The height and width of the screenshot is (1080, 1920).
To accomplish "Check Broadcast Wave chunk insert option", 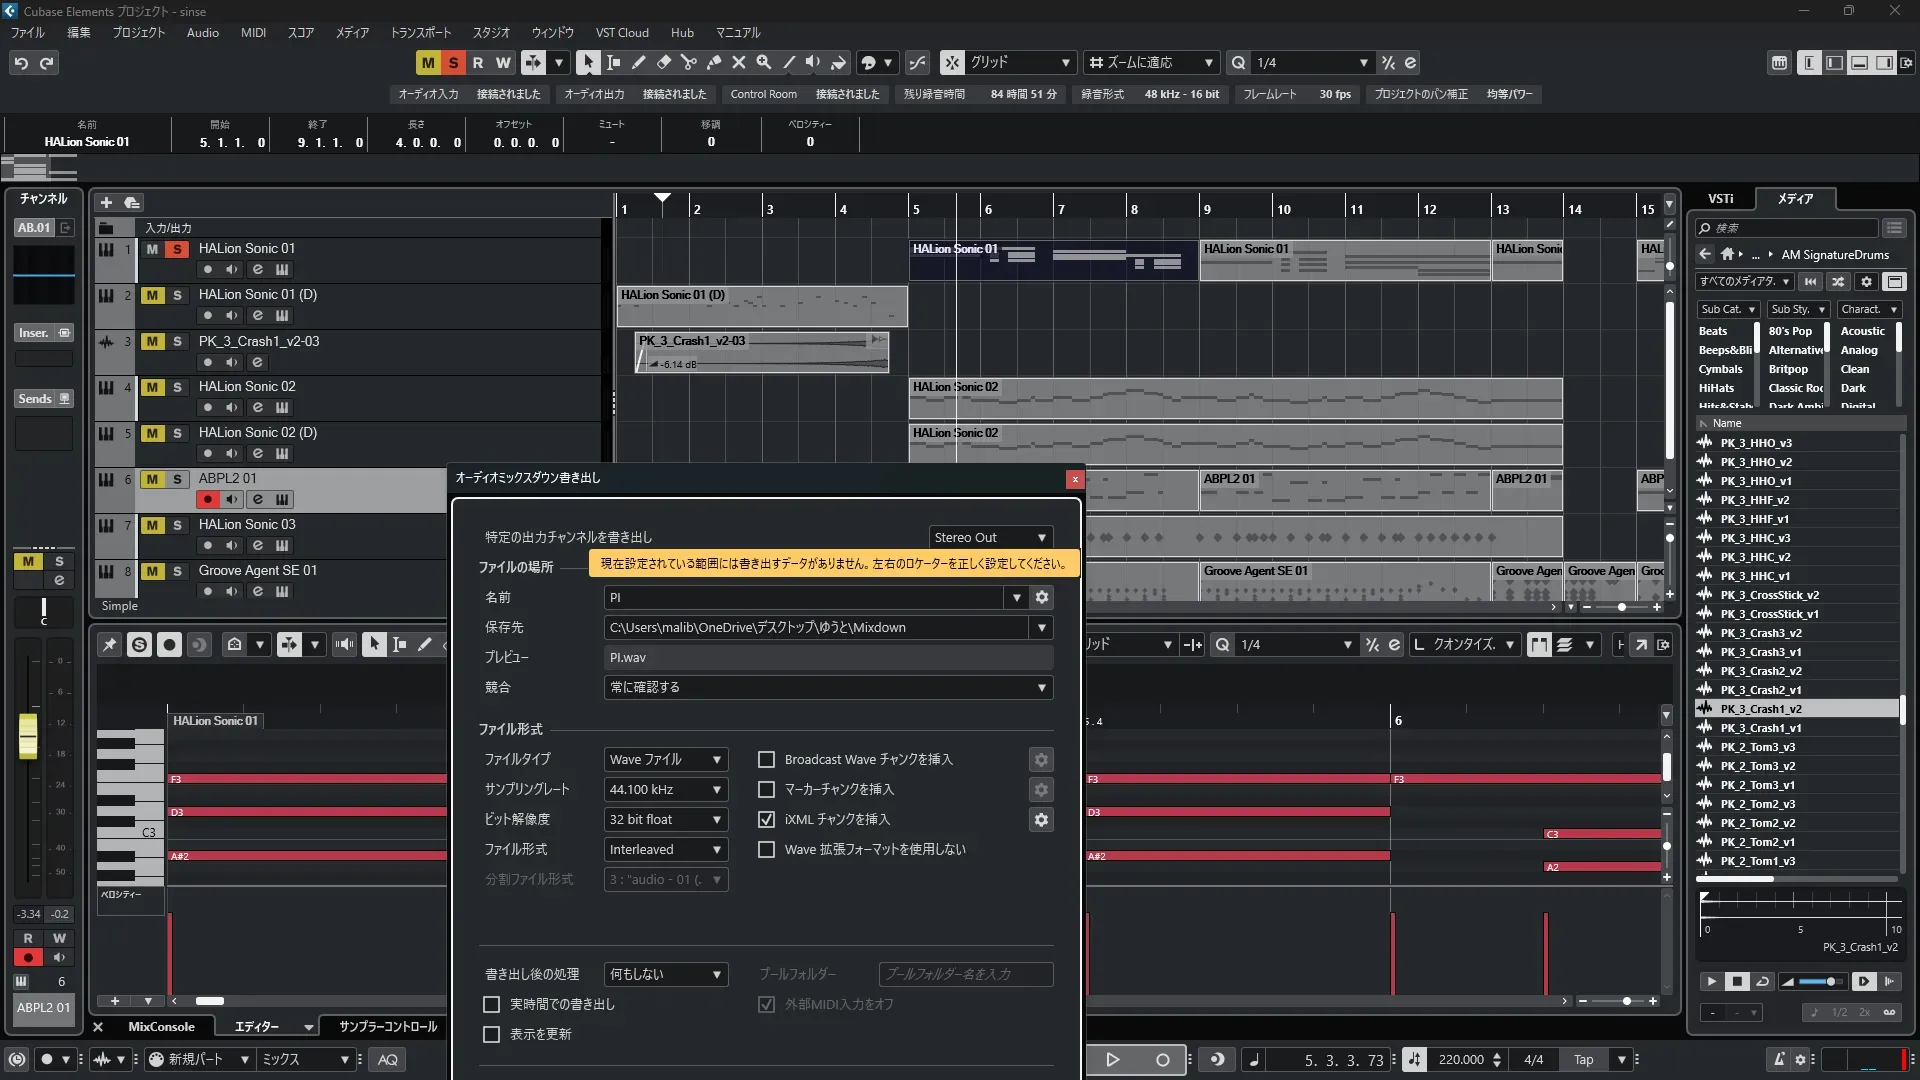I will [766, 759].
